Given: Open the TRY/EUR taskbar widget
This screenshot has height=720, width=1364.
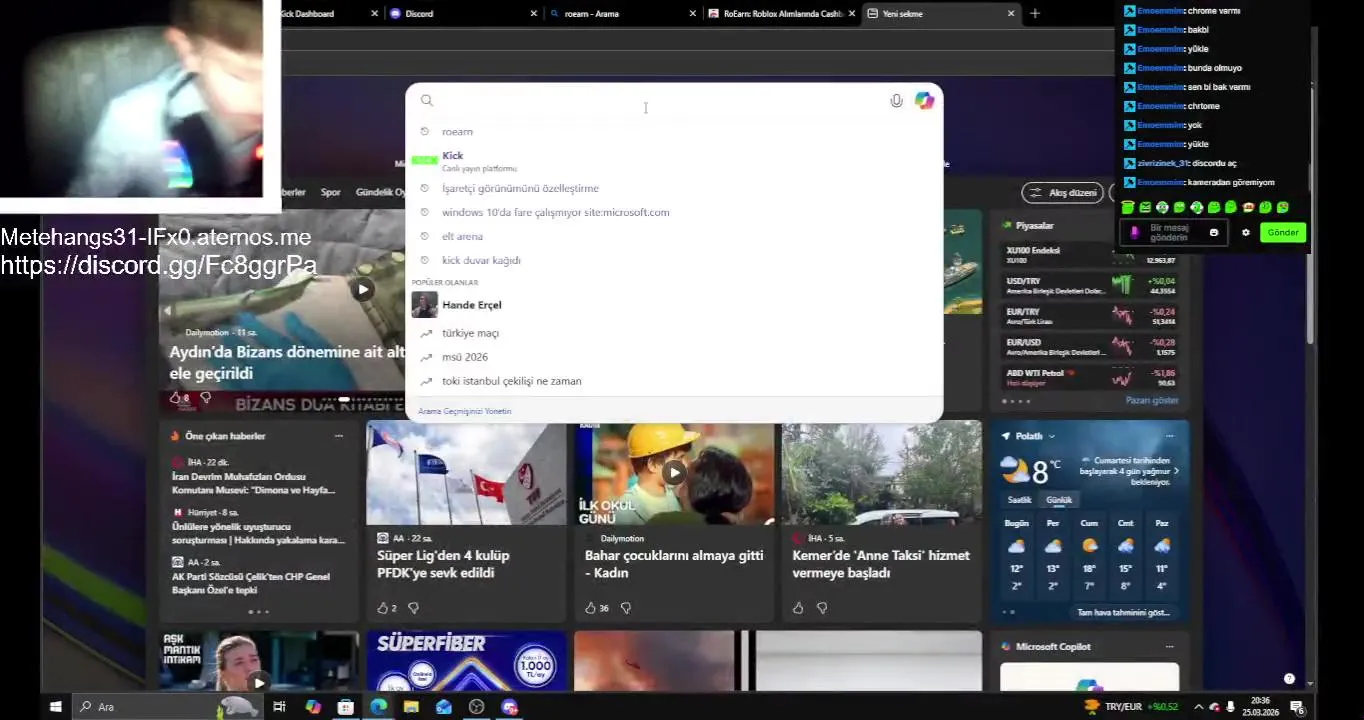Looking at the screenshot, I should [1131, 707].
